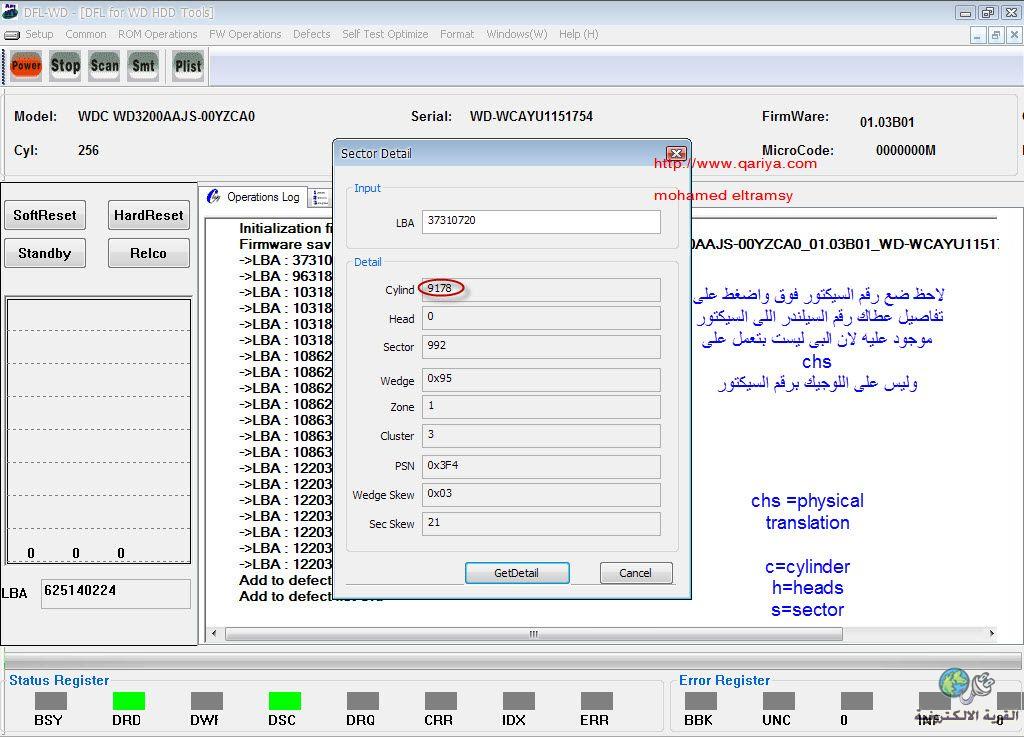Click the BBK error register indicator
Screen dimensions: 1024x738
701,701
